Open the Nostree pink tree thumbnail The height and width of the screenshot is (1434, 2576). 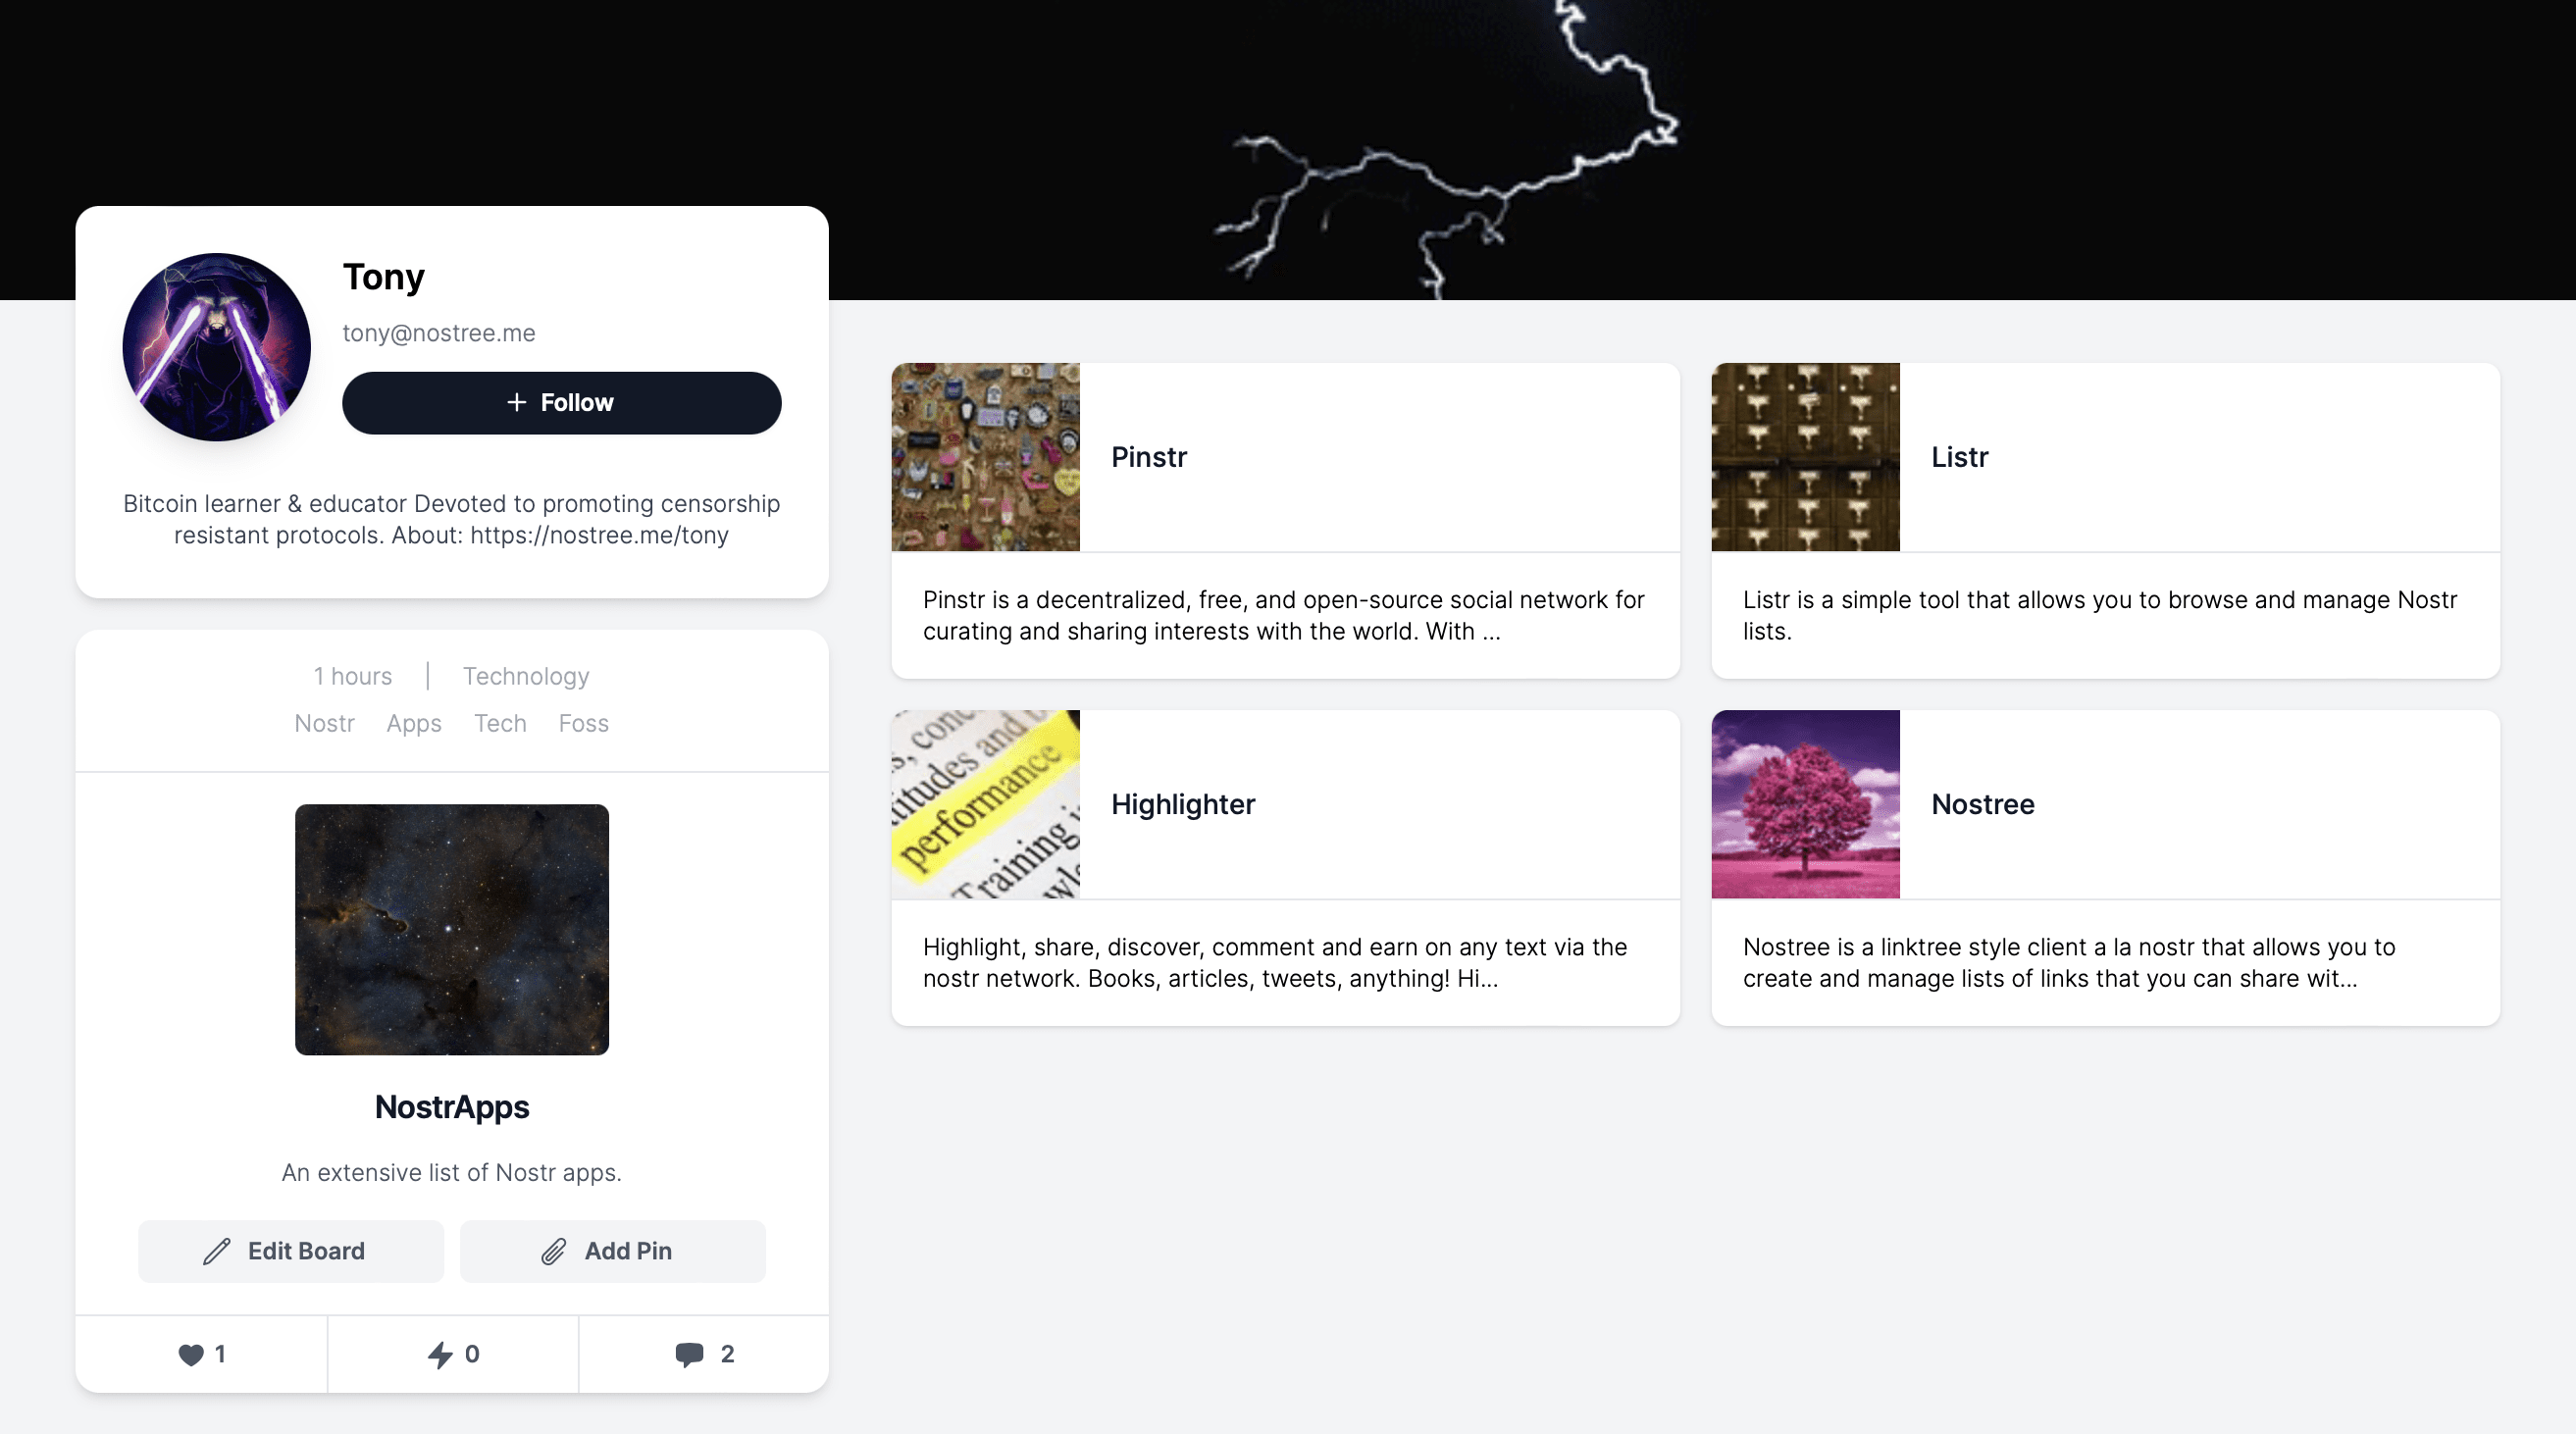click(1805, 804)
